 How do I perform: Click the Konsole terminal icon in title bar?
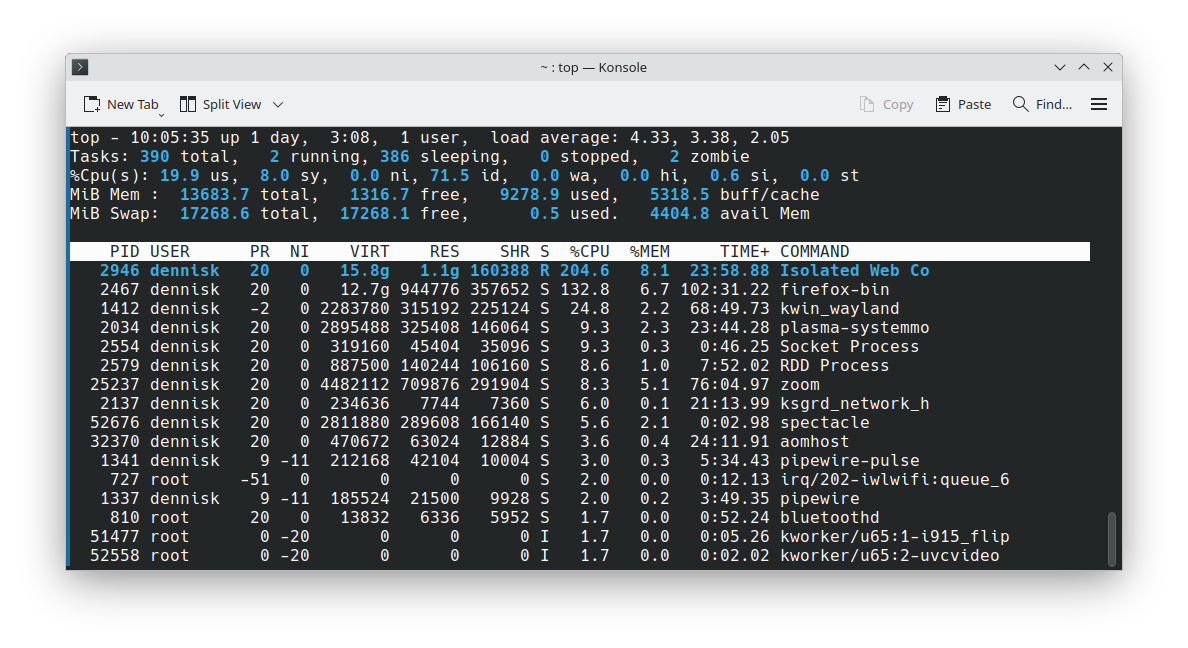point(81,67)
